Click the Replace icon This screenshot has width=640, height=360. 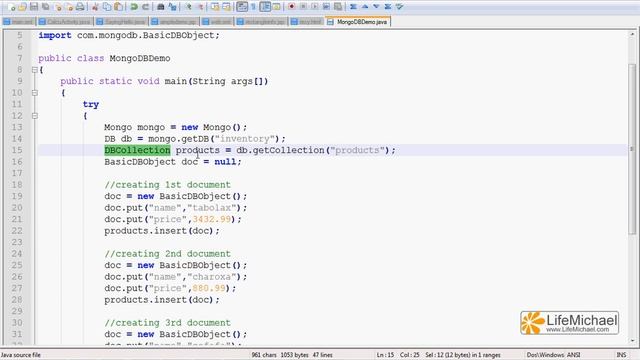173,7
